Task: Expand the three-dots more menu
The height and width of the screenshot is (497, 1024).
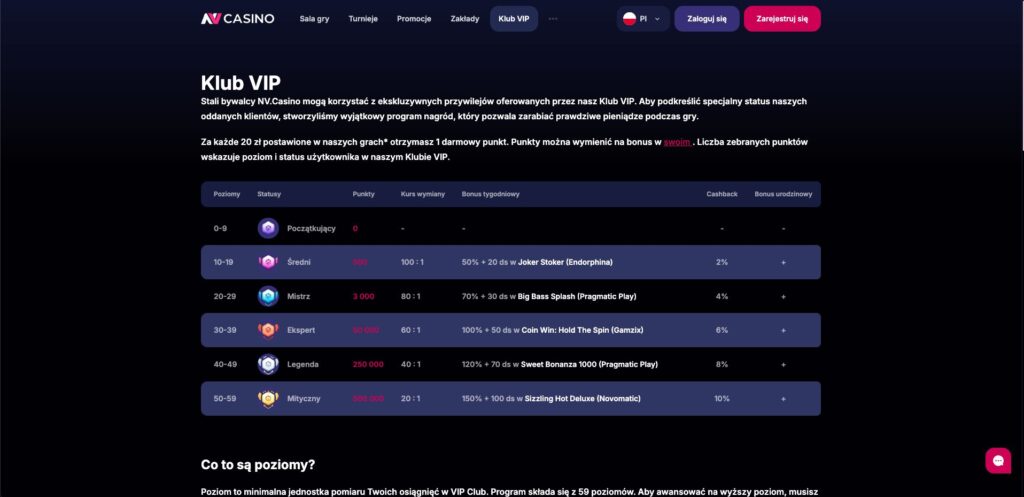Action: (553, 19)
